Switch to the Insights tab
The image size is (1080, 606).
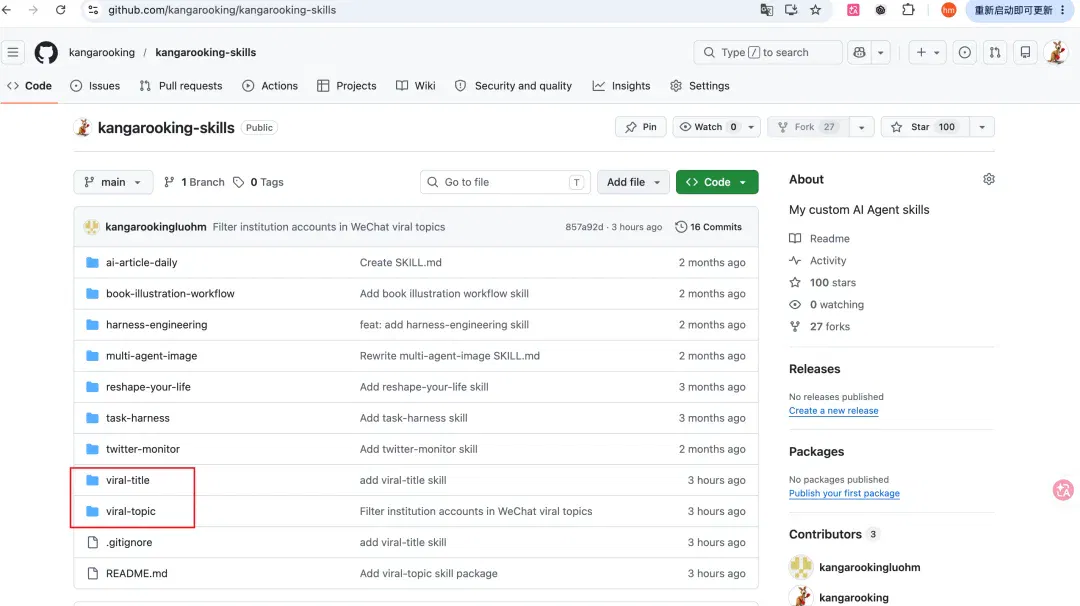pos(621,85)
